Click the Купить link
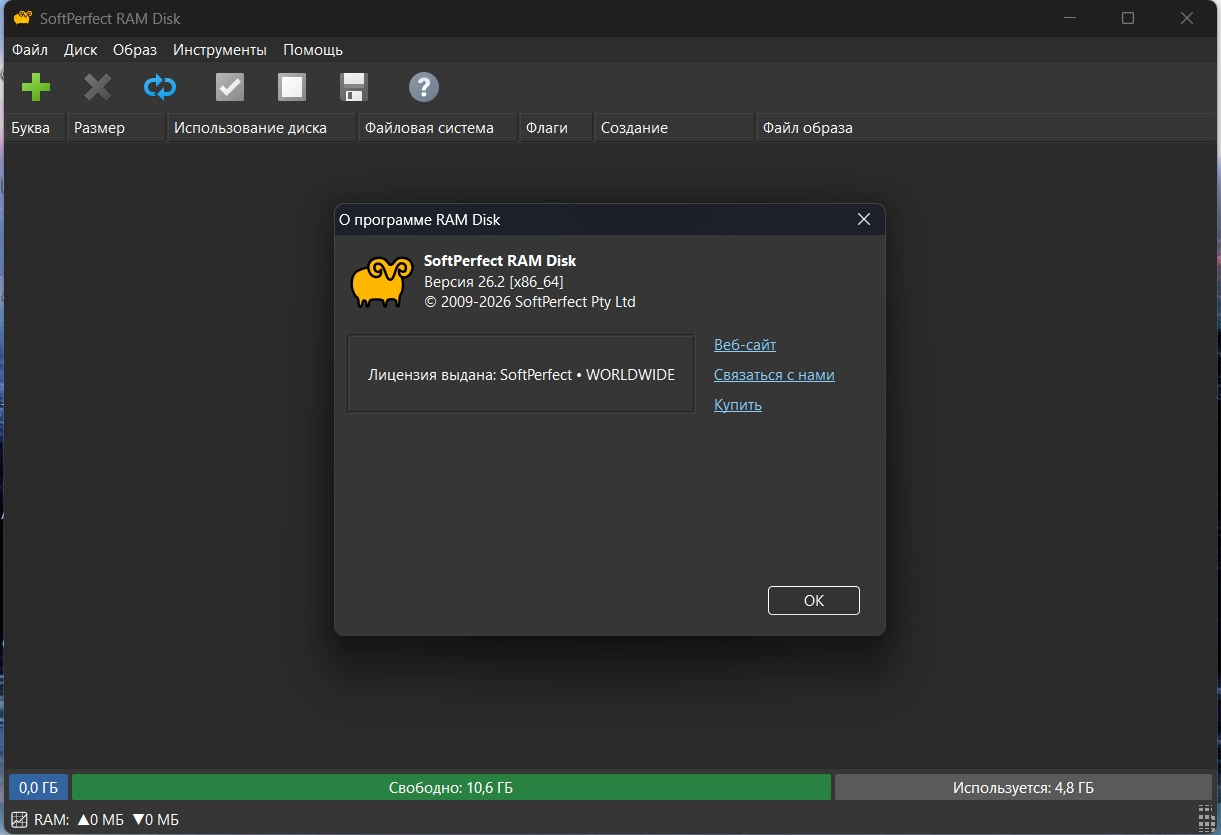Screen dimensions: 1221x835 click(738, 404)
